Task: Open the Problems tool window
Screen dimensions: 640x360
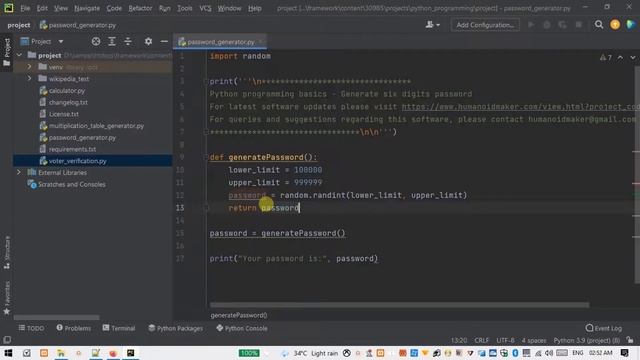Action: (x=74, y=328)
